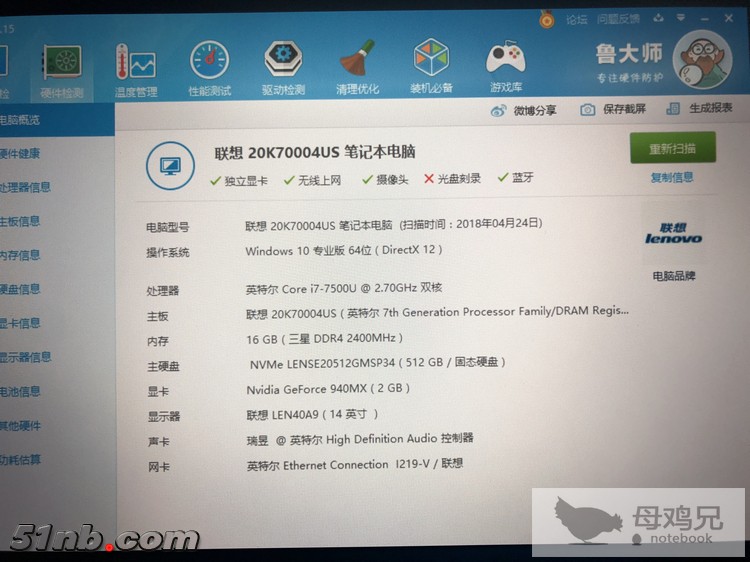Open the 性能测试 performance test gauge
This screenshot has width=750, height=562.
click(x=210, y=69)
